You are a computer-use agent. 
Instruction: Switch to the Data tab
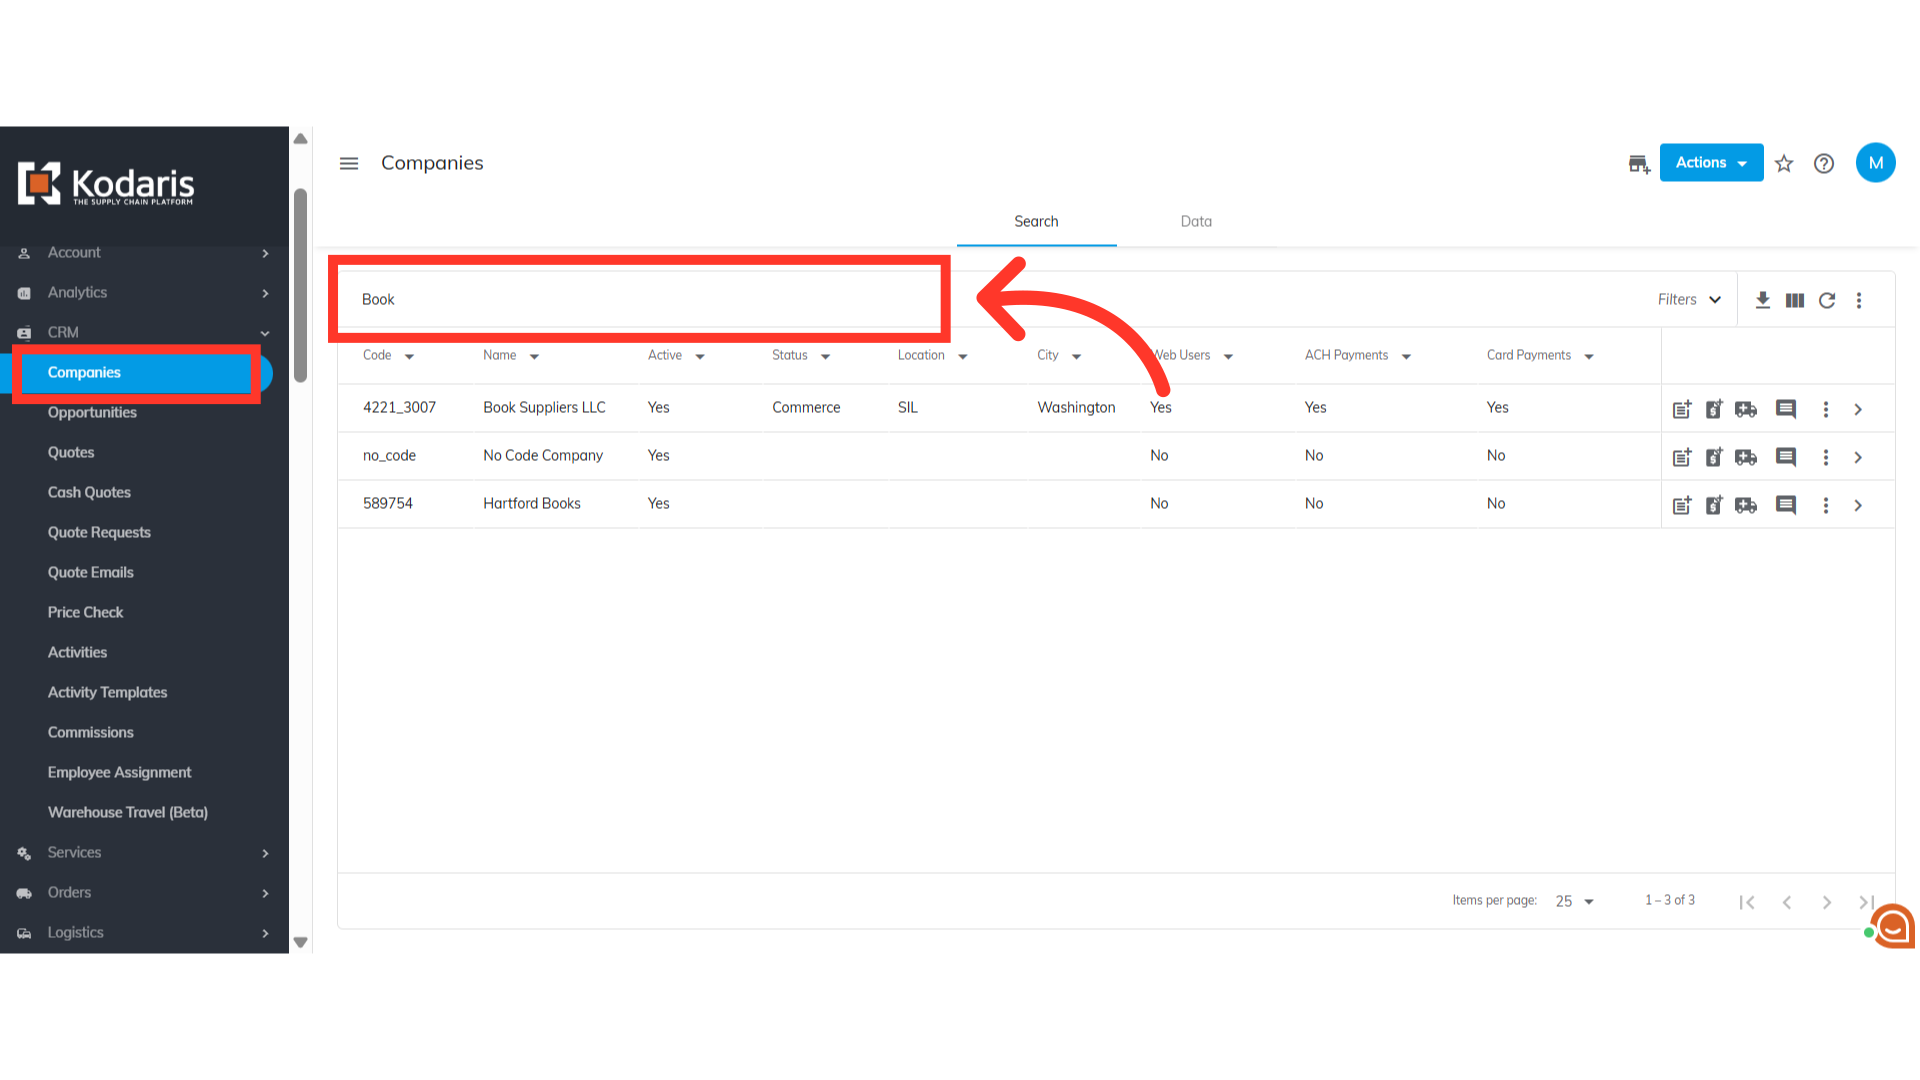1196,222
